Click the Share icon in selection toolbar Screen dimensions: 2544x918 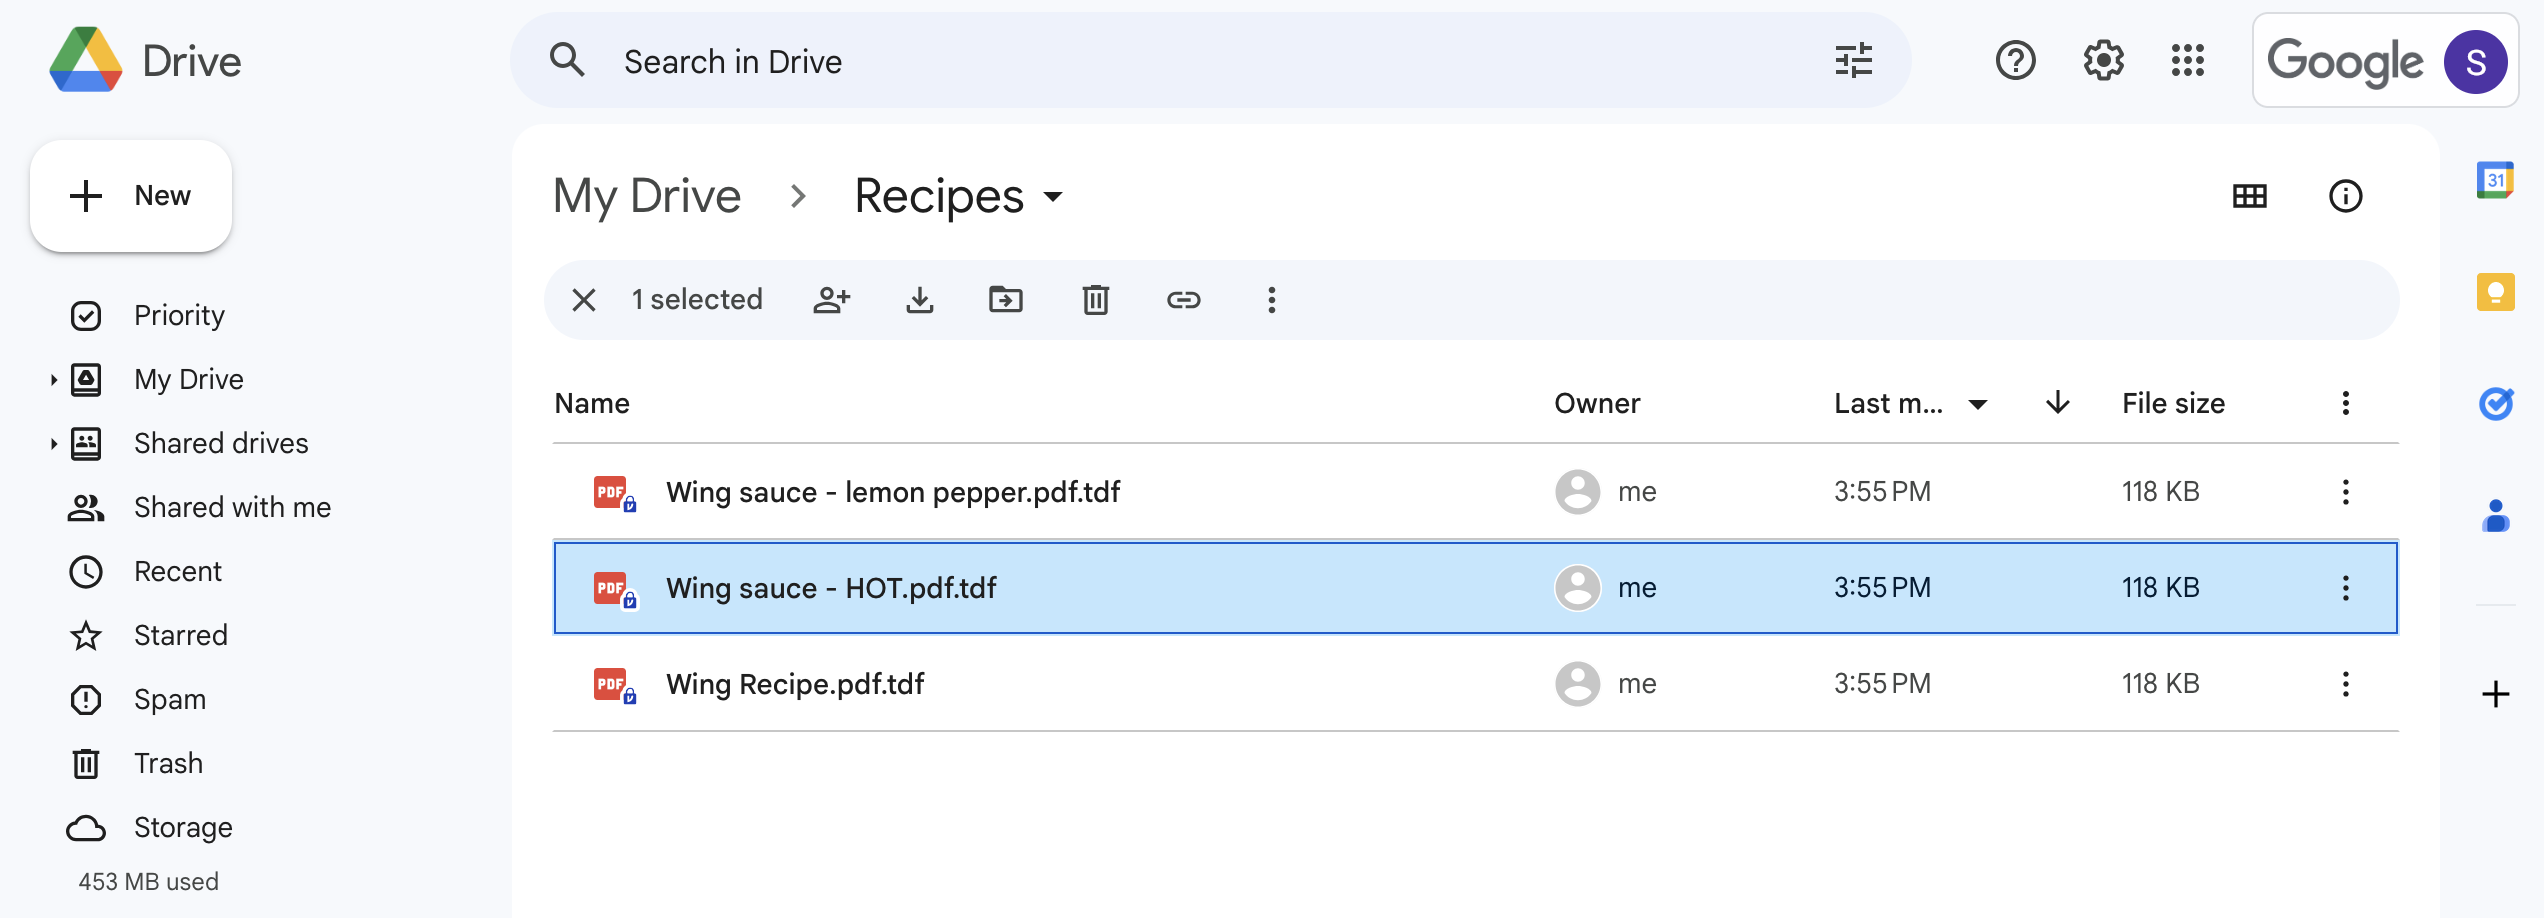pyautogui.click(x=832, y=300)
